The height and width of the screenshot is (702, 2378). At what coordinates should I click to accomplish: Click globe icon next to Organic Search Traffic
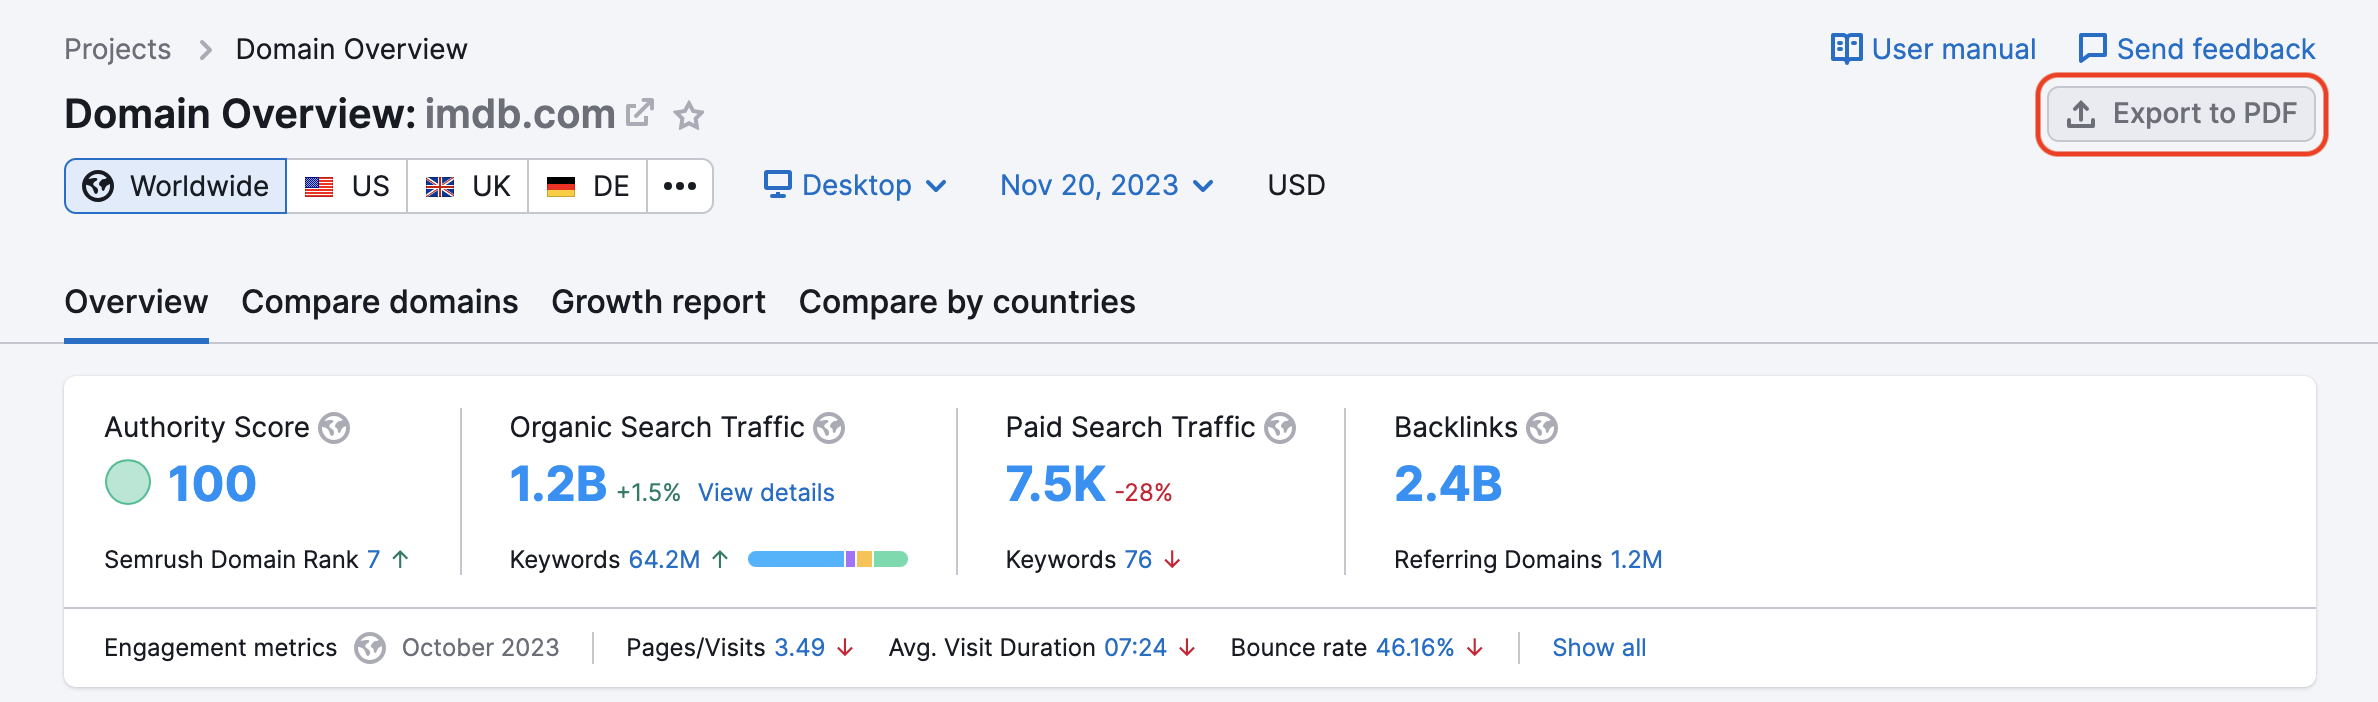829,428
